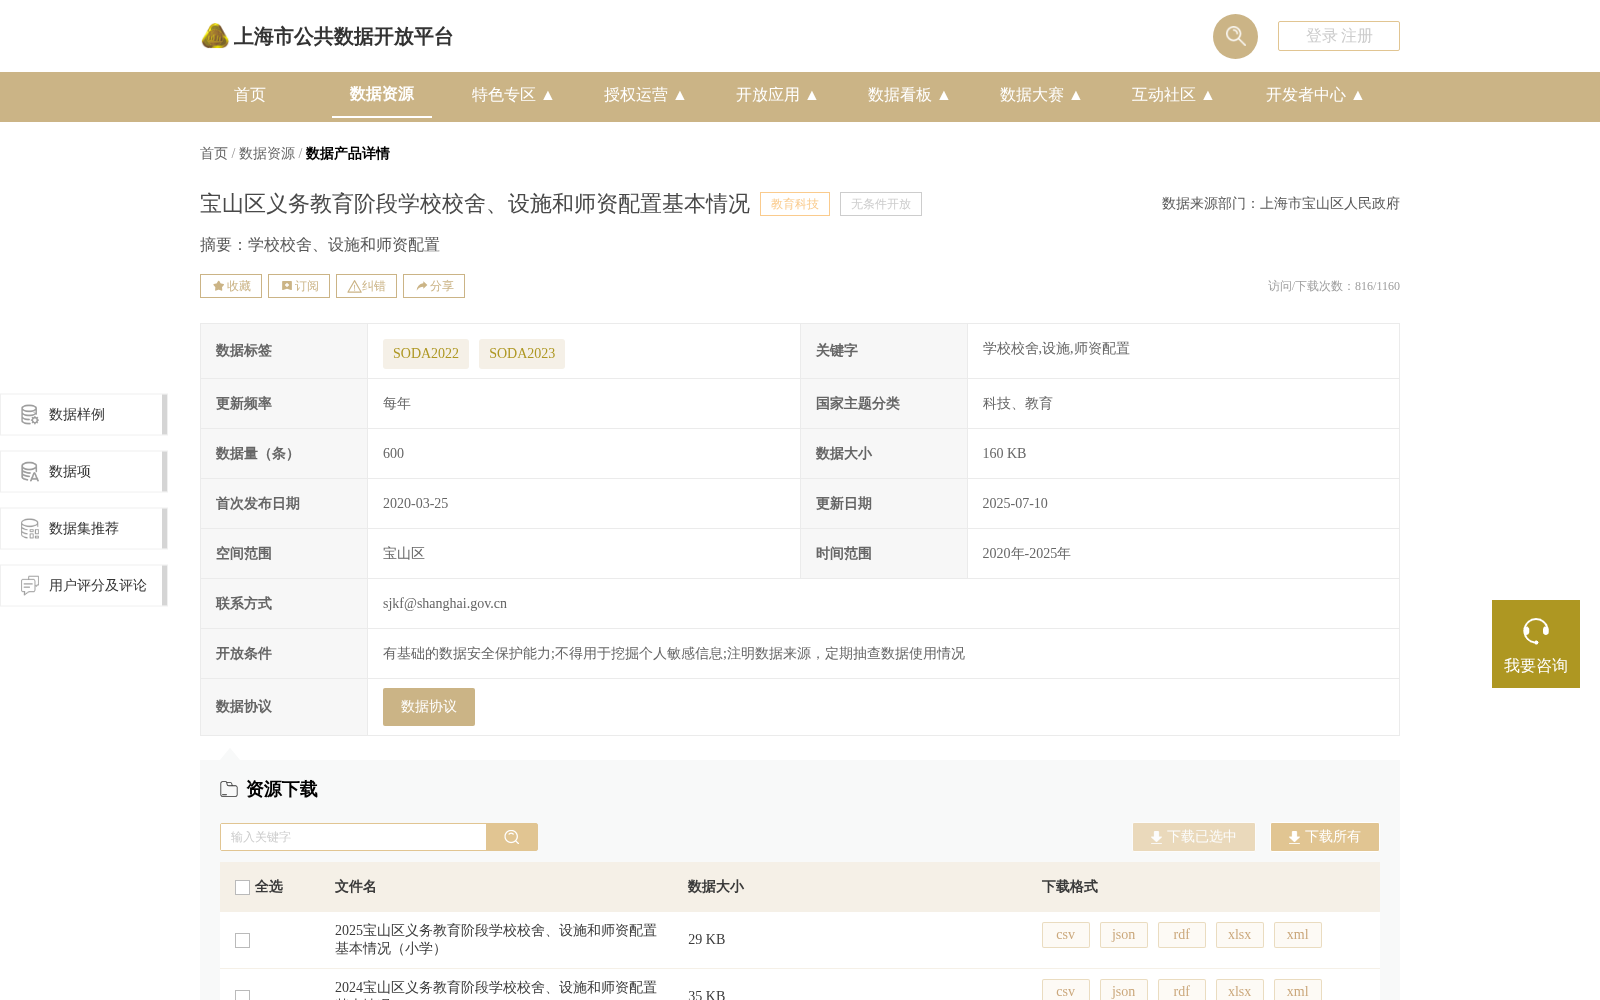Expand the 互动社区 menu
1600x1000 pixels.
(x=1173, y=95)
